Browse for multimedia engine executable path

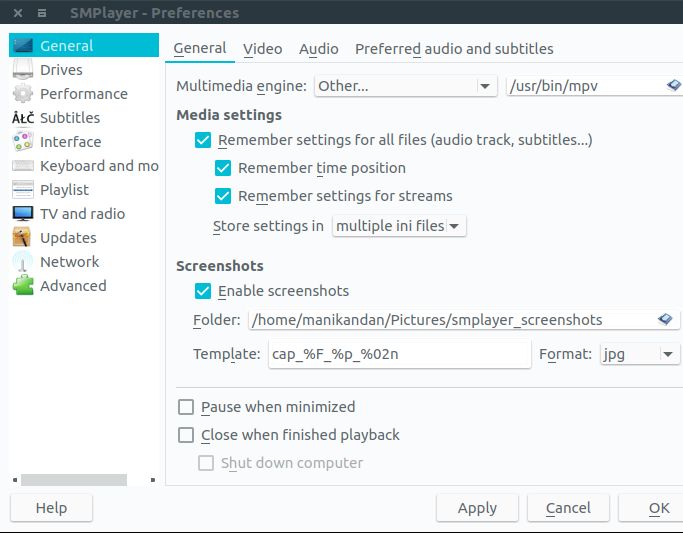(x=673, y=85)
